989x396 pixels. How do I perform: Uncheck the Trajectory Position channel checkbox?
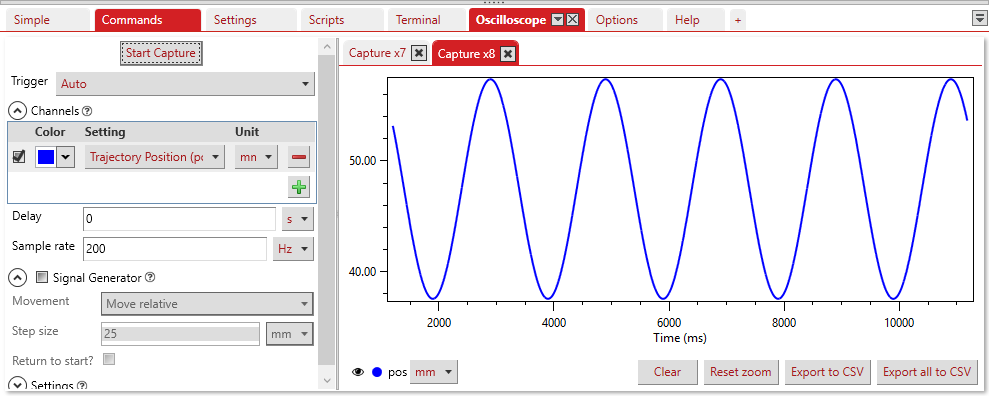point(19,156)
